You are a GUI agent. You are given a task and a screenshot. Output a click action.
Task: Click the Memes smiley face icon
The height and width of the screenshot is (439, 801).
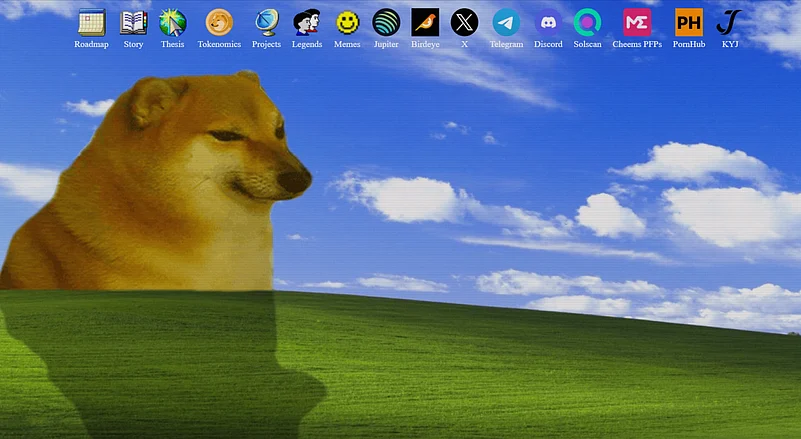pos(347,22)
